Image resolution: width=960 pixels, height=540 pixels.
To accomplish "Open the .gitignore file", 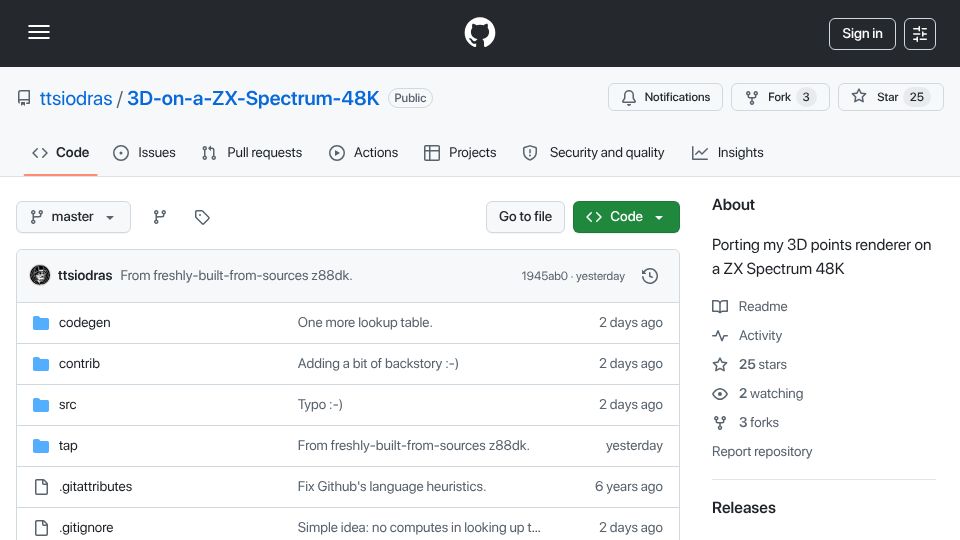I will 86,528.
